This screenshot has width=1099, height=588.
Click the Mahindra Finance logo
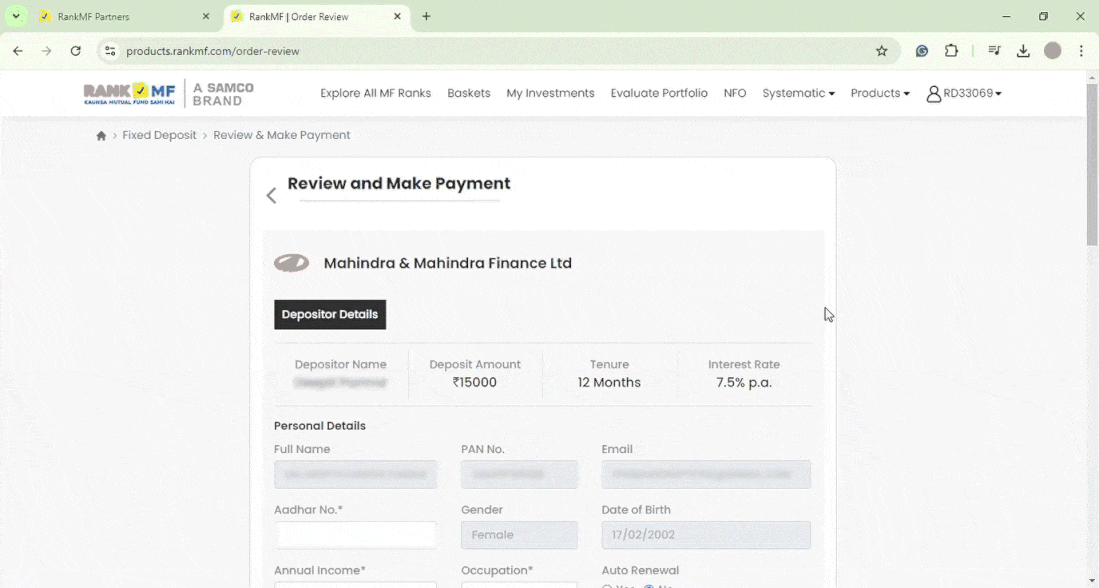291,263
